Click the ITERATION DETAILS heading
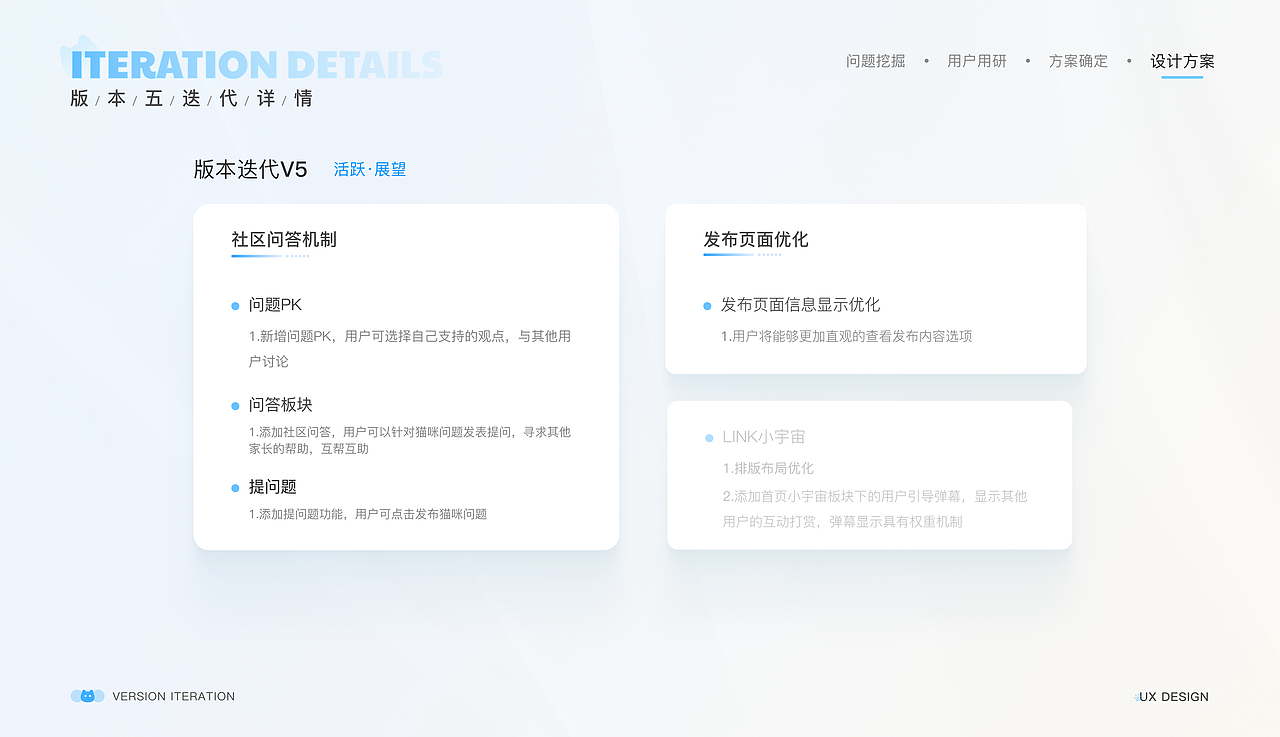This screenshot has height=737, width=1280. (x=256, y=65)
